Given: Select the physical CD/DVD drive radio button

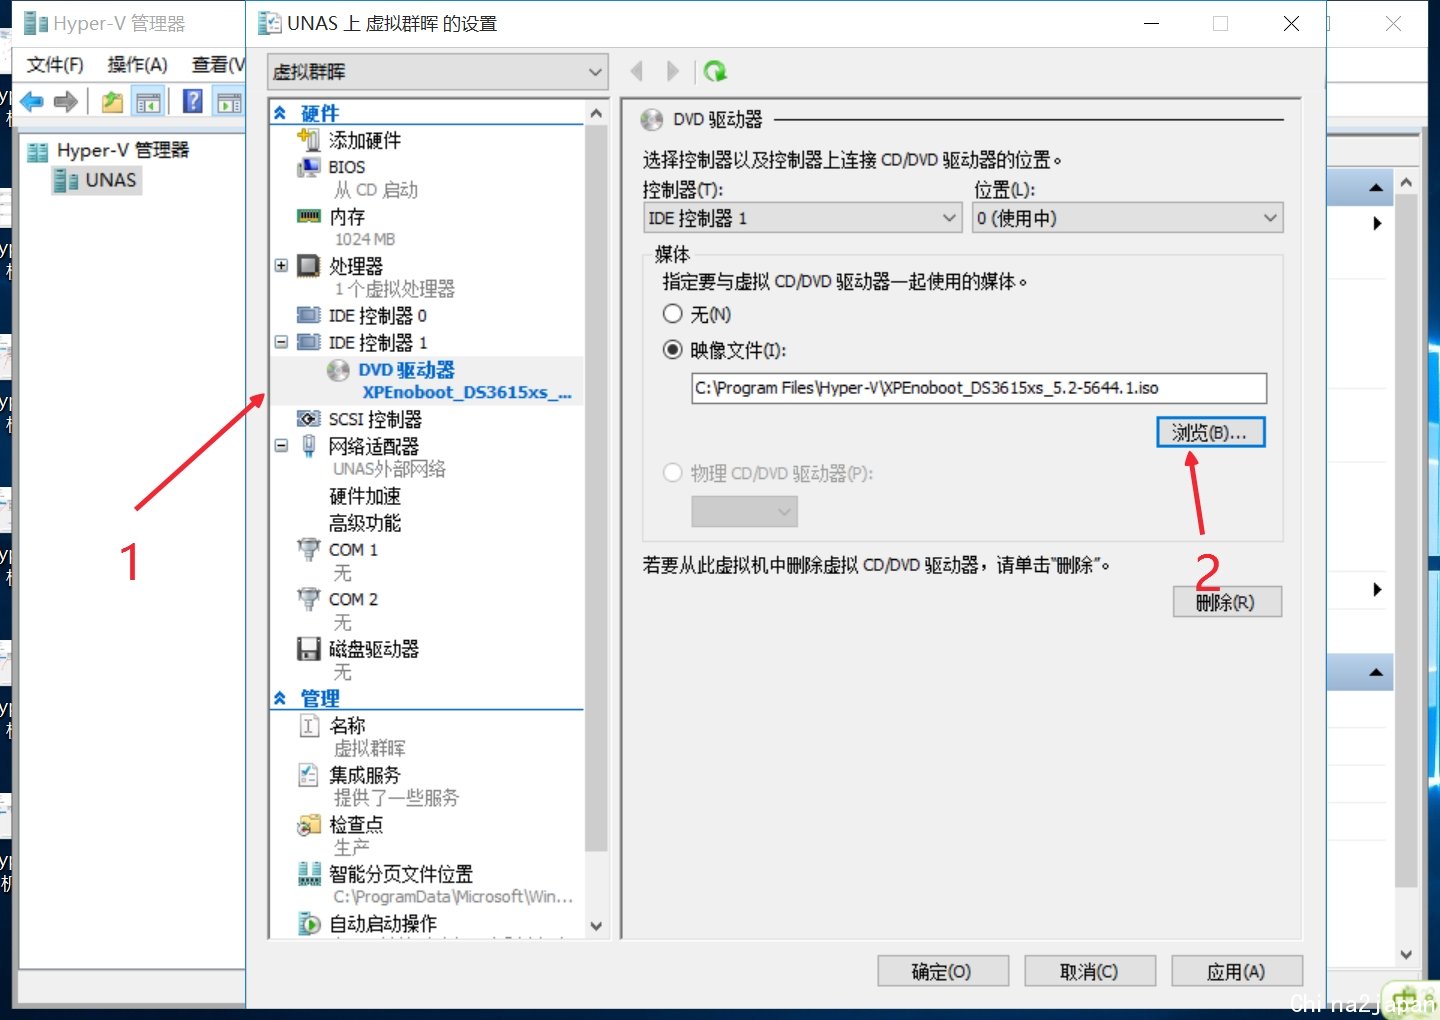Looking at the screenshot, I should pos(673,473).
